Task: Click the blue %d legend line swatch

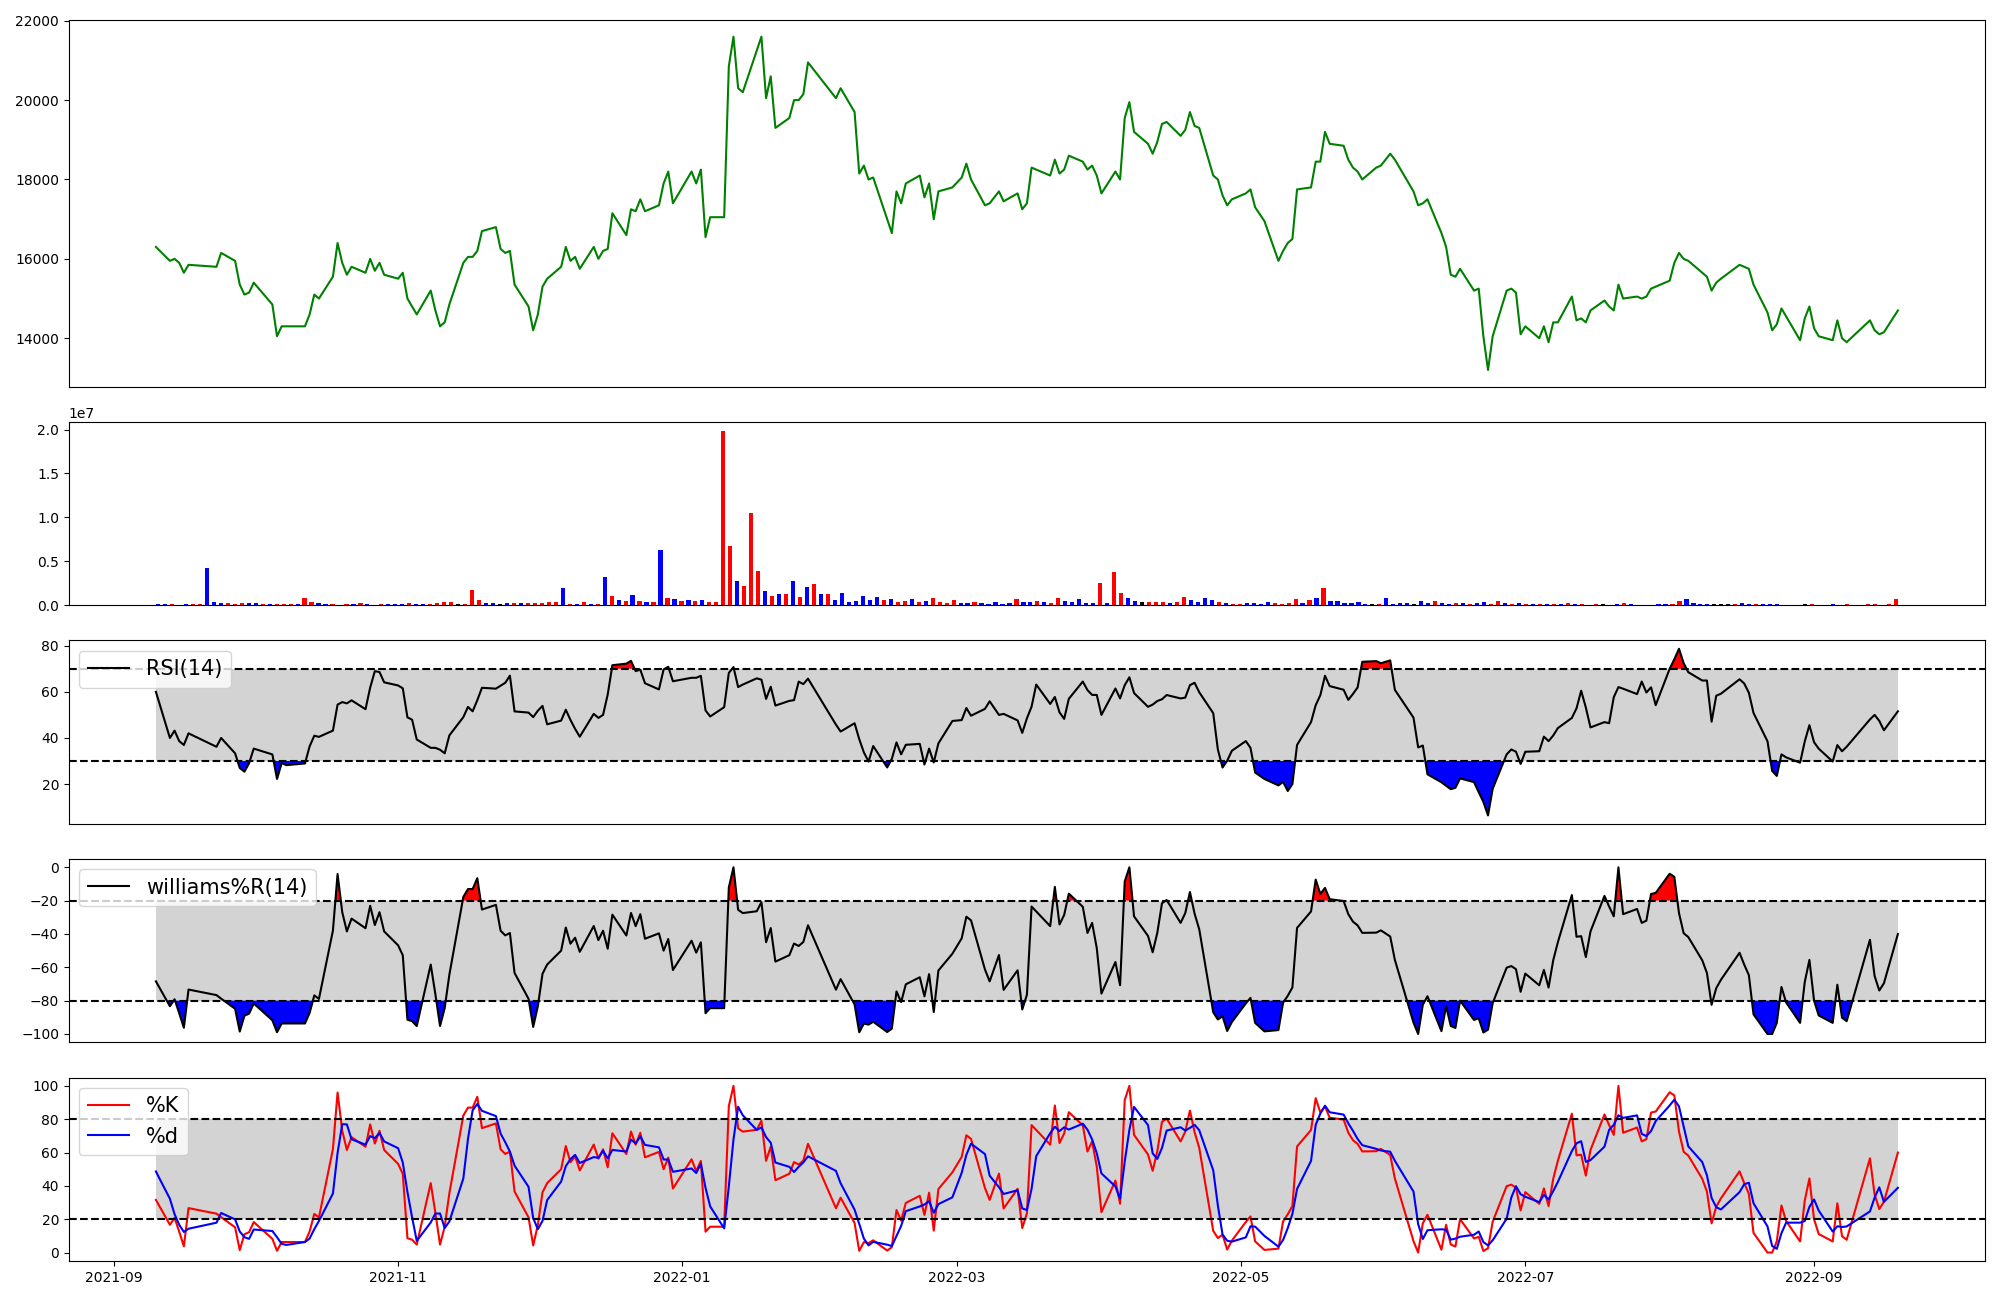Action: (x=109, y=1136)
